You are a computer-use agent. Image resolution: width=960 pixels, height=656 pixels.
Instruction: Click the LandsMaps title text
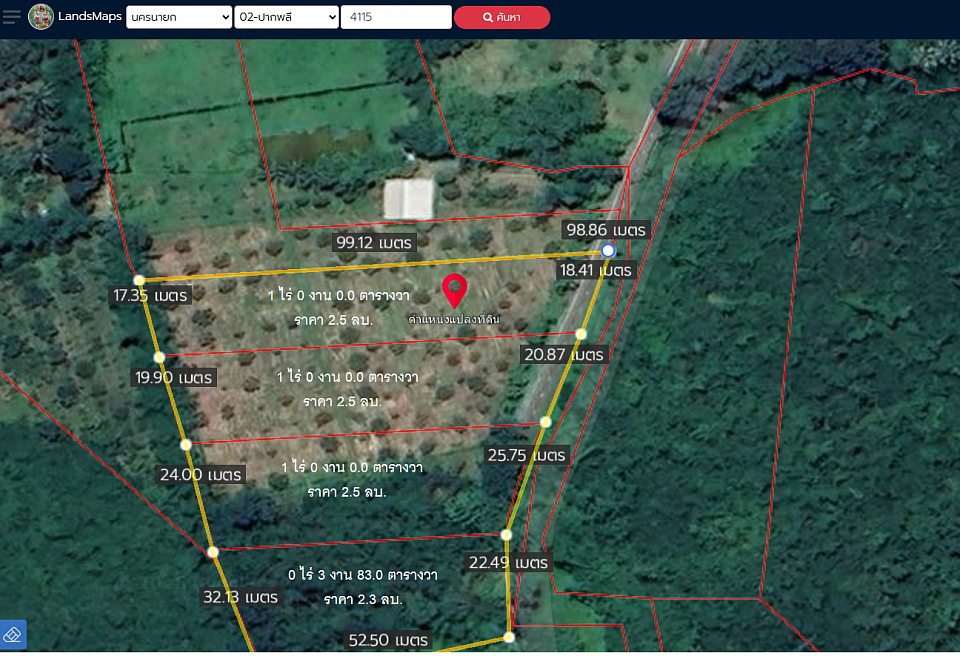[90, 17]
